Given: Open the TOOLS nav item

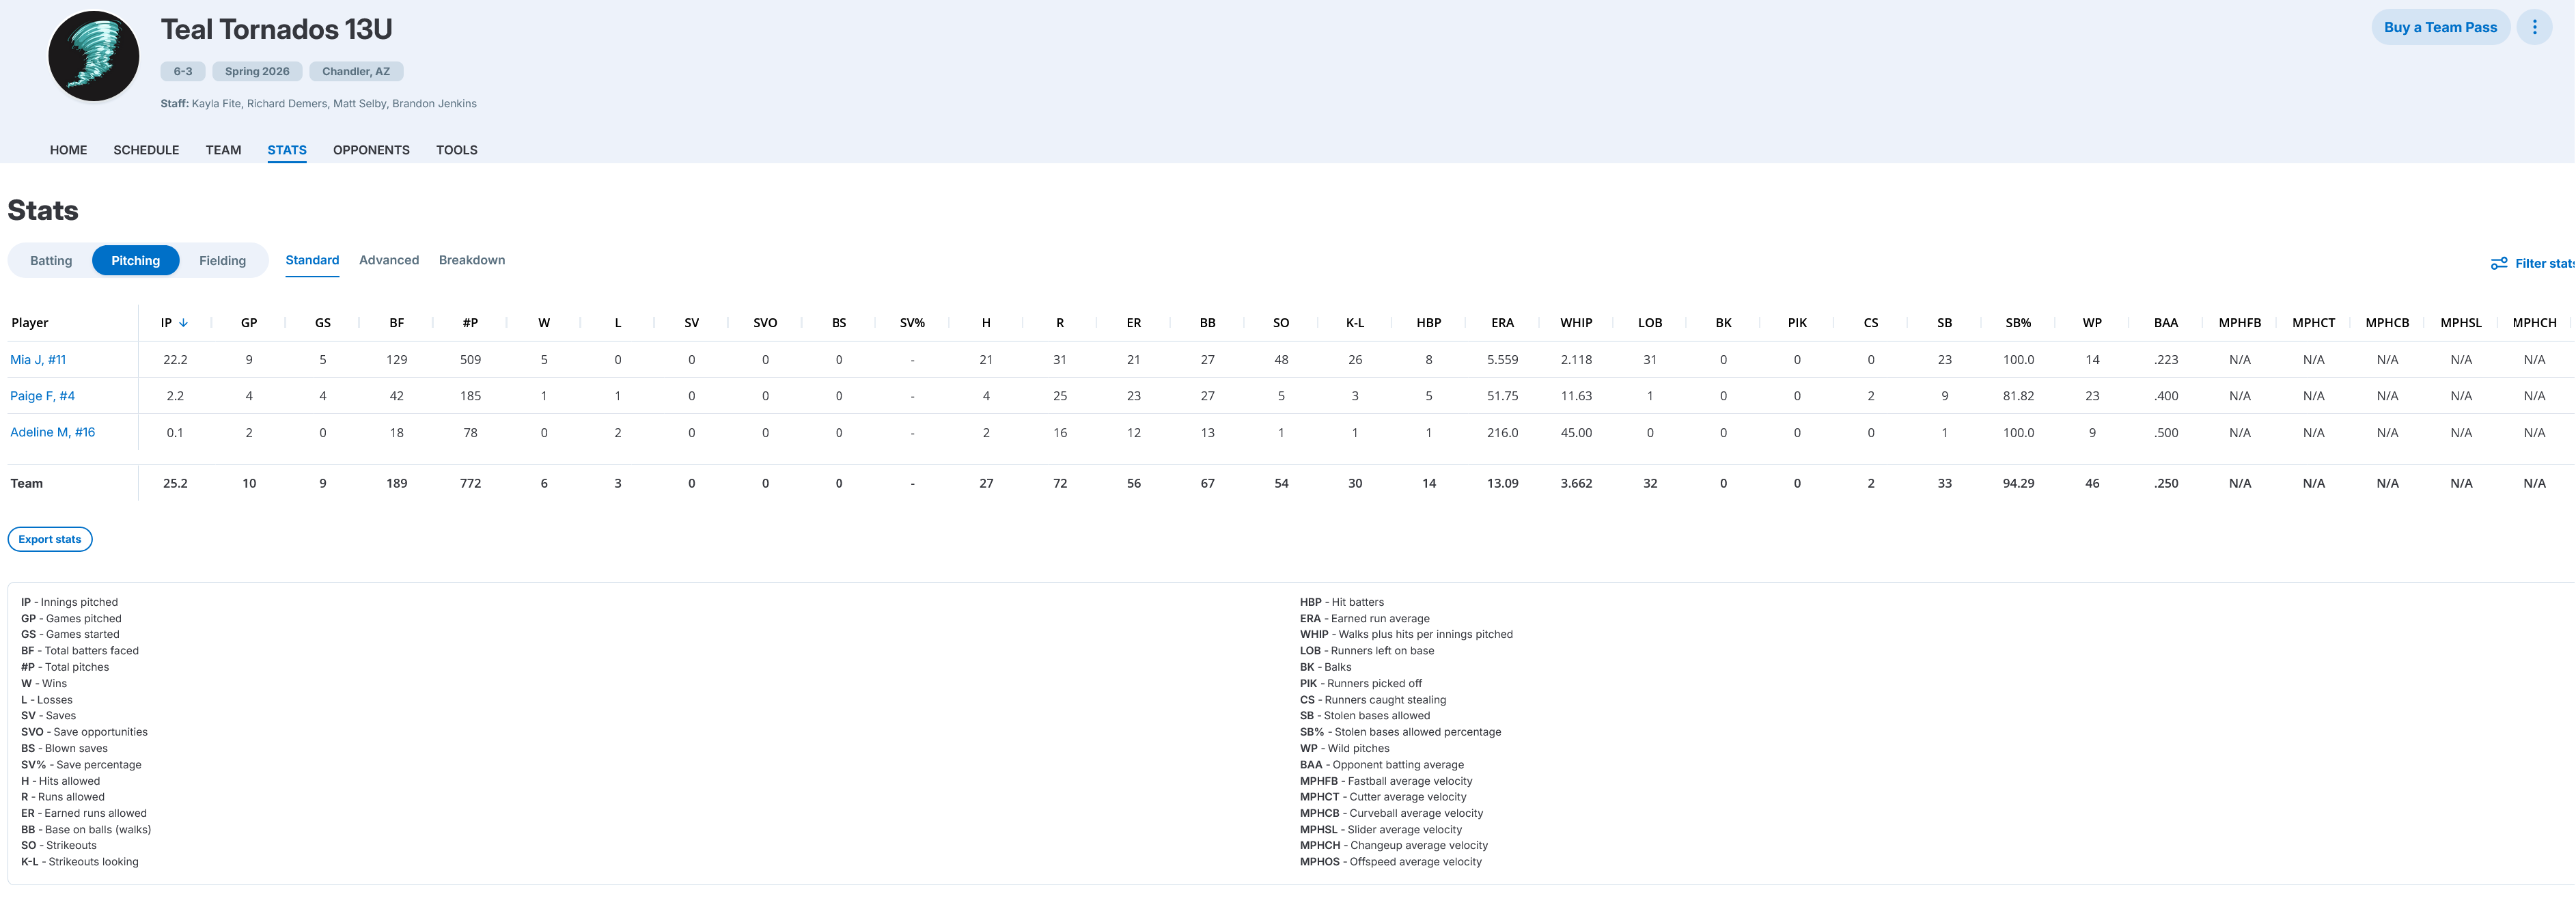Looking at the screenshot, I should tap(456, 150).
